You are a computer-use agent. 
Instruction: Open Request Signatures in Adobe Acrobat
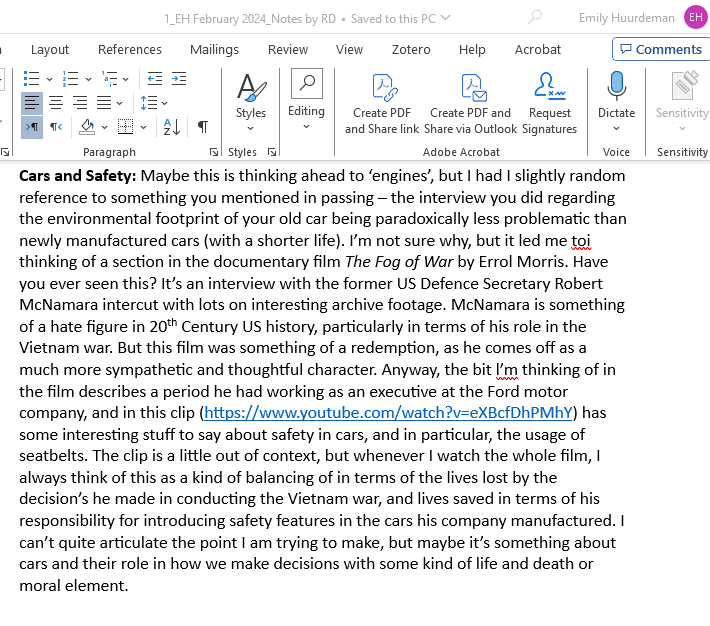(x=549, y=105)
